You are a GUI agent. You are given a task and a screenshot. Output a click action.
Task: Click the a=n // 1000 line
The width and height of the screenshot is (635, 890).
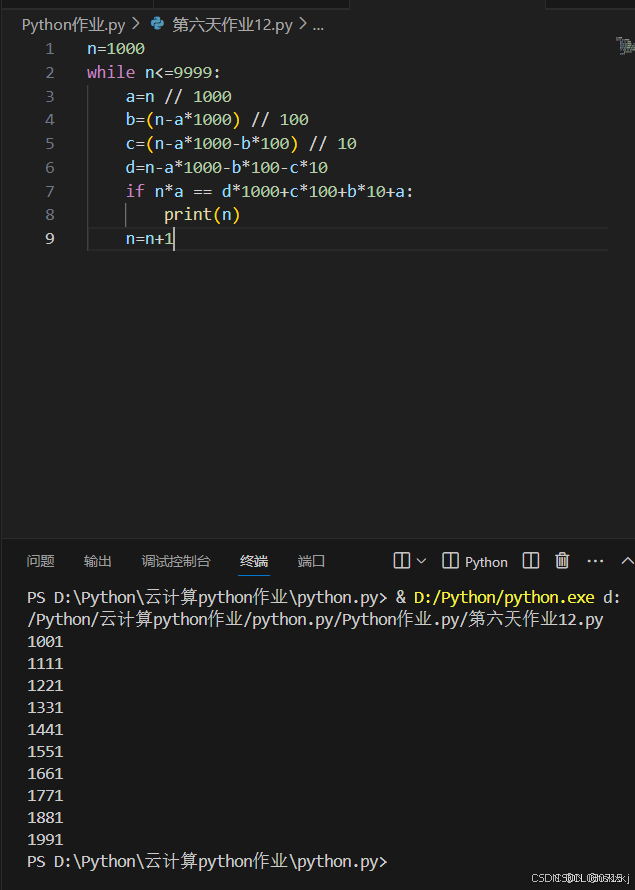click(179, 96)
